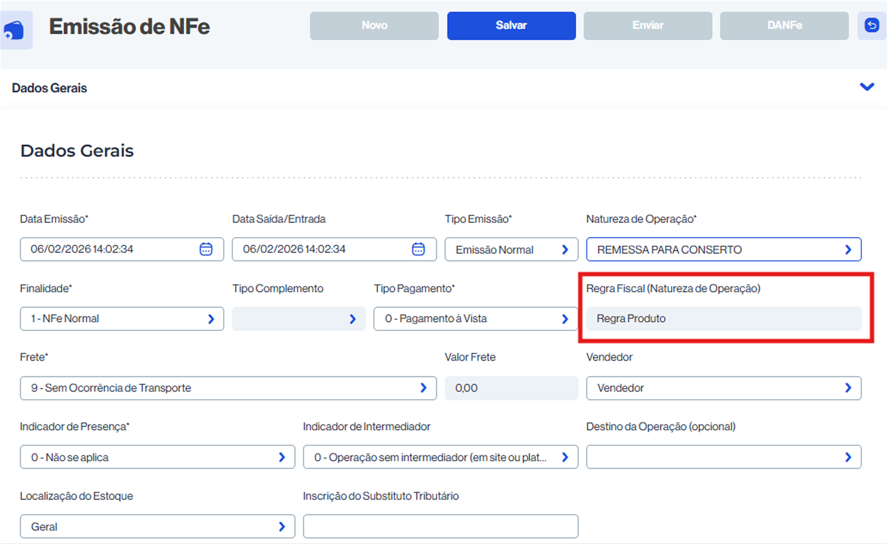
Task: Open the Destino da Operação dropdown
Action: pyautogui.click(x=848, y=457)
